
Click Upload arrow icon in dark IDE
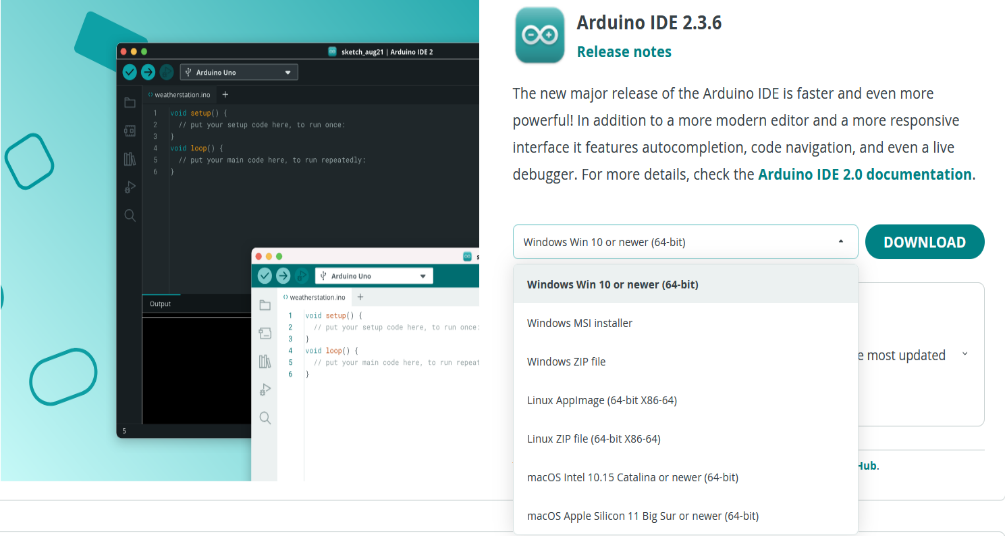click(x=148, y=72)
